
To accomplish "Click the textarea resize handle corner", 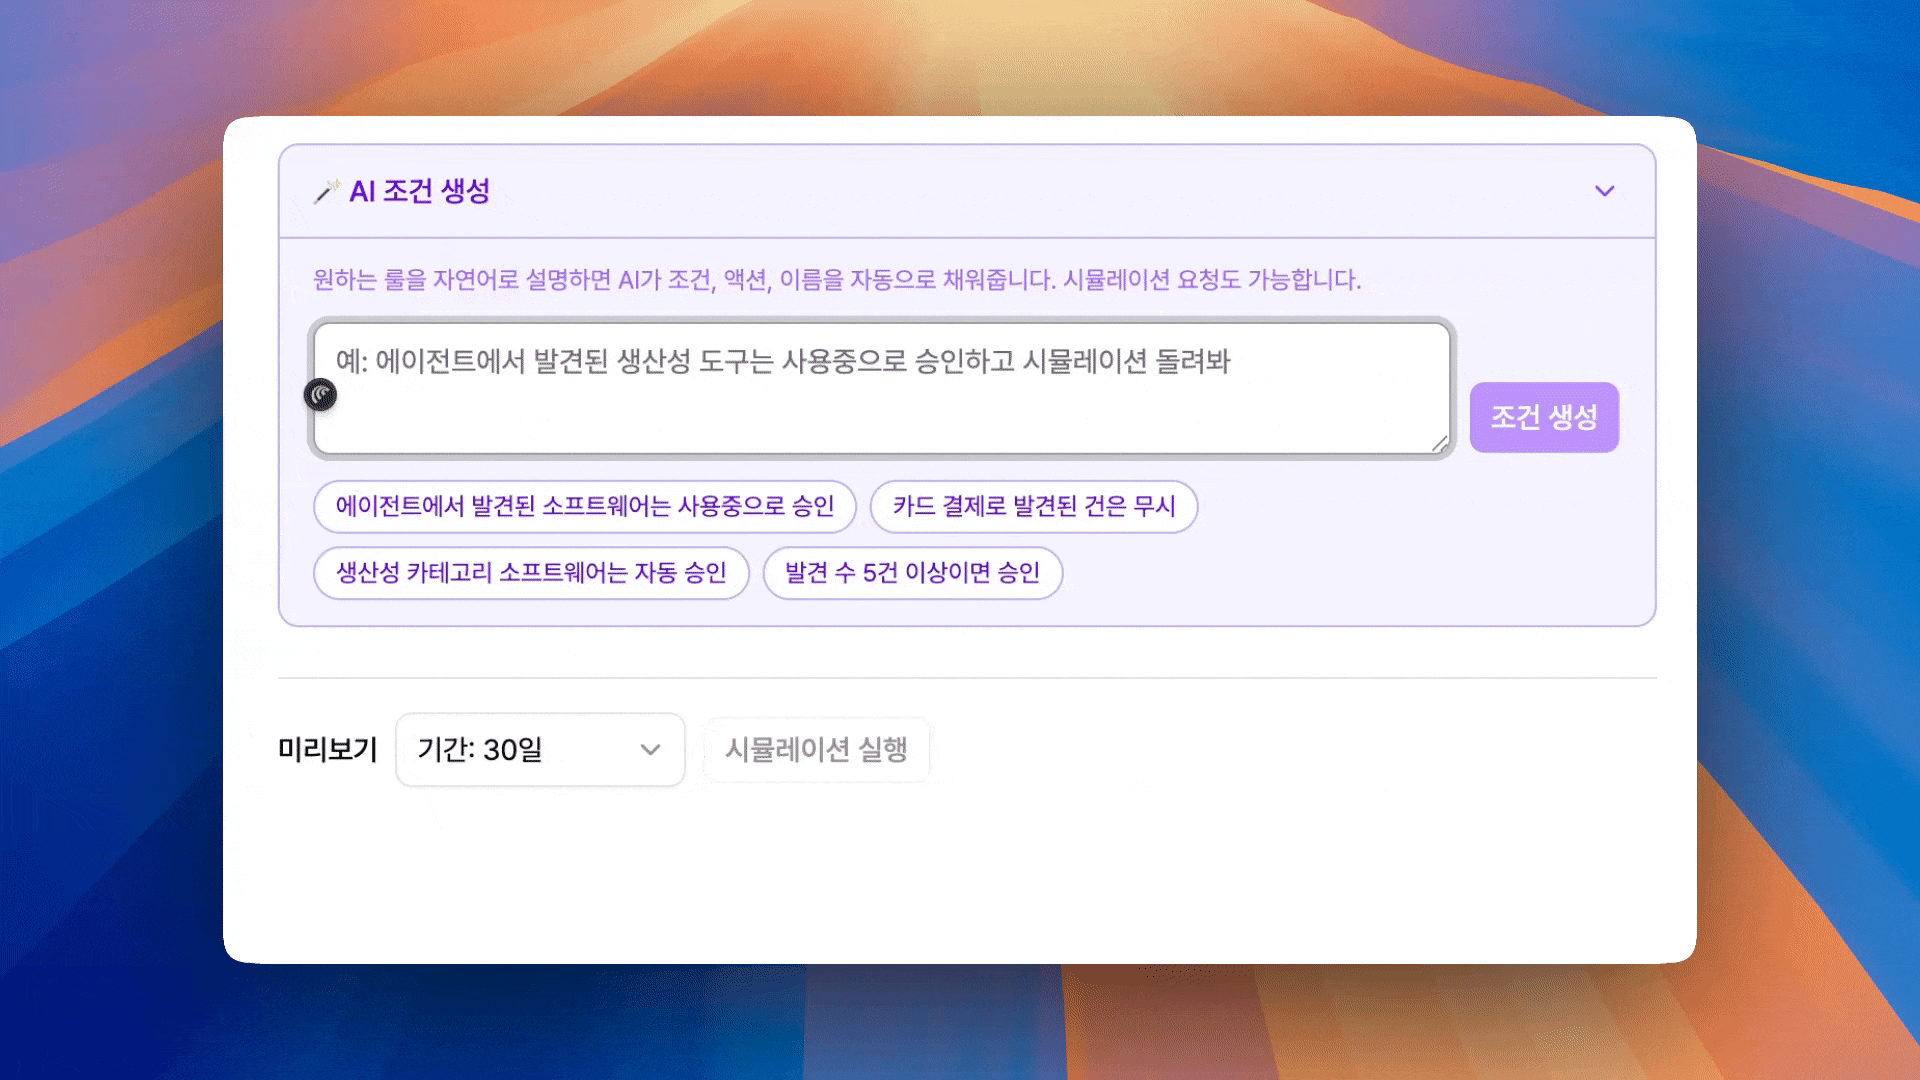I will [1439, 443].
